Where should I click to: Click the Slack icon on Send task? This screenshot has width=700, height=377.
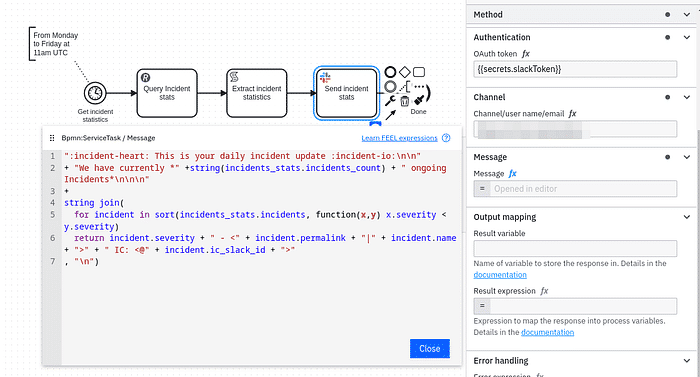pyautogui.click(x=325, y=78)
